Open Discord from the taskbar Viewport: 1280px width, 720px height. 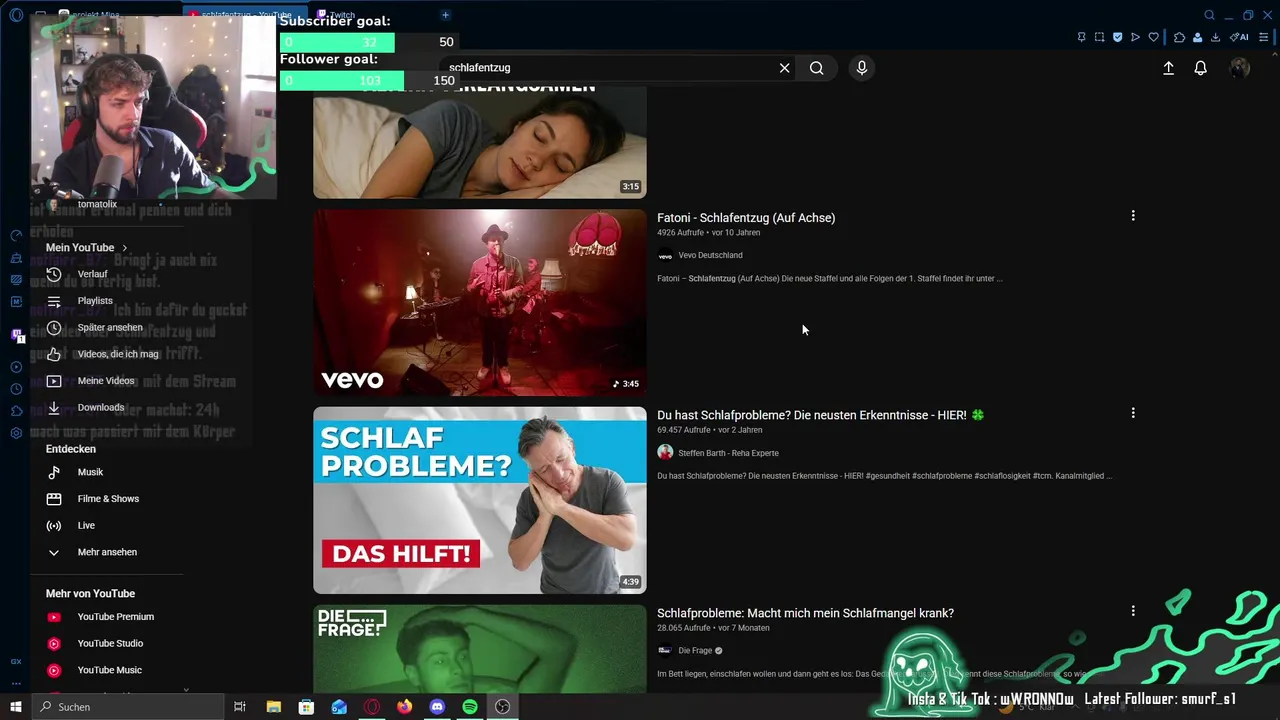[x=437, y=707]
